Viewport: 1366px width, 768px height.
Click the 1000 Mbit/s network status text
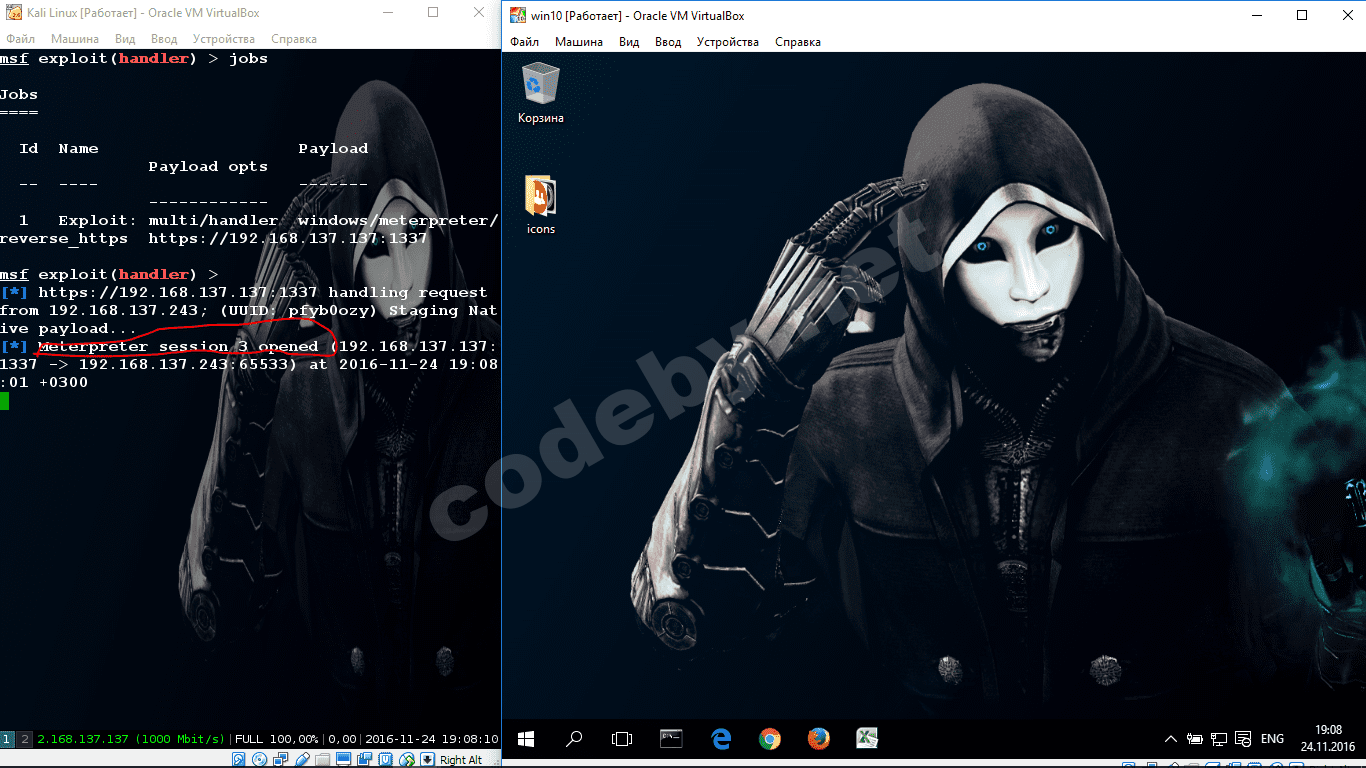tap(180, 739)
